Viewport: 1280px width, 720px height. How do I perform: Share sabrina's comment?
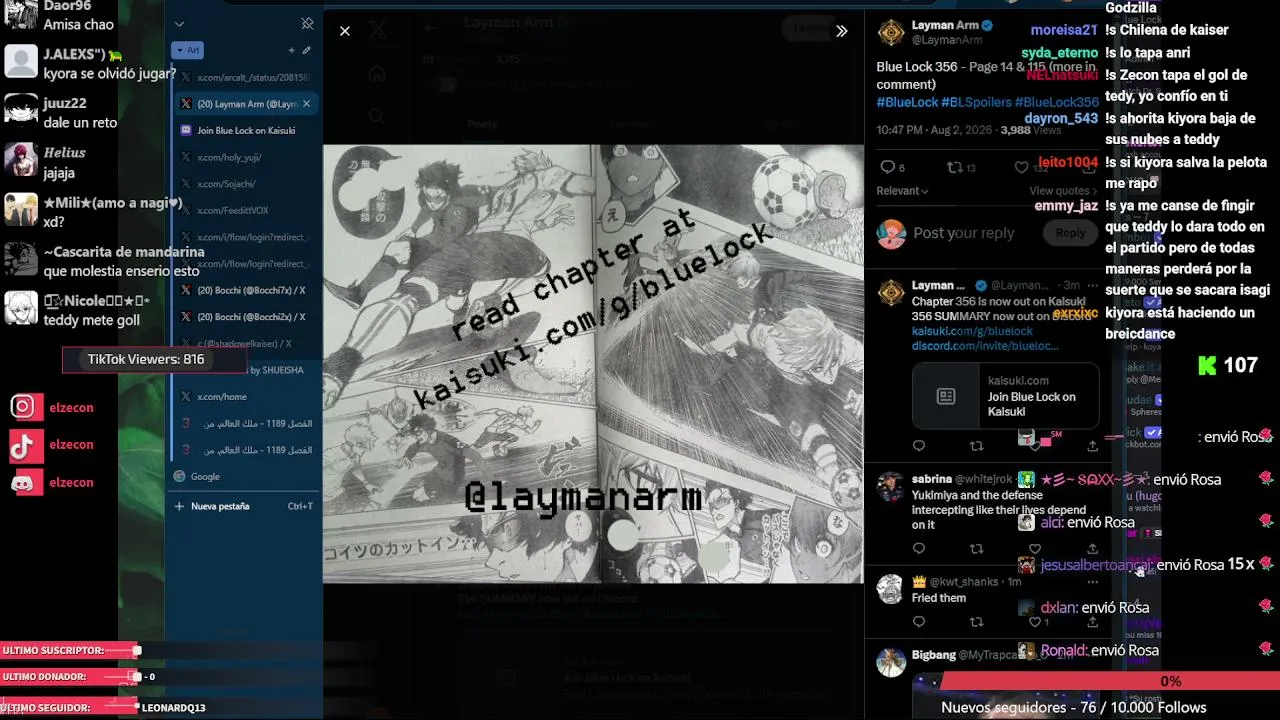point(1092,549)
